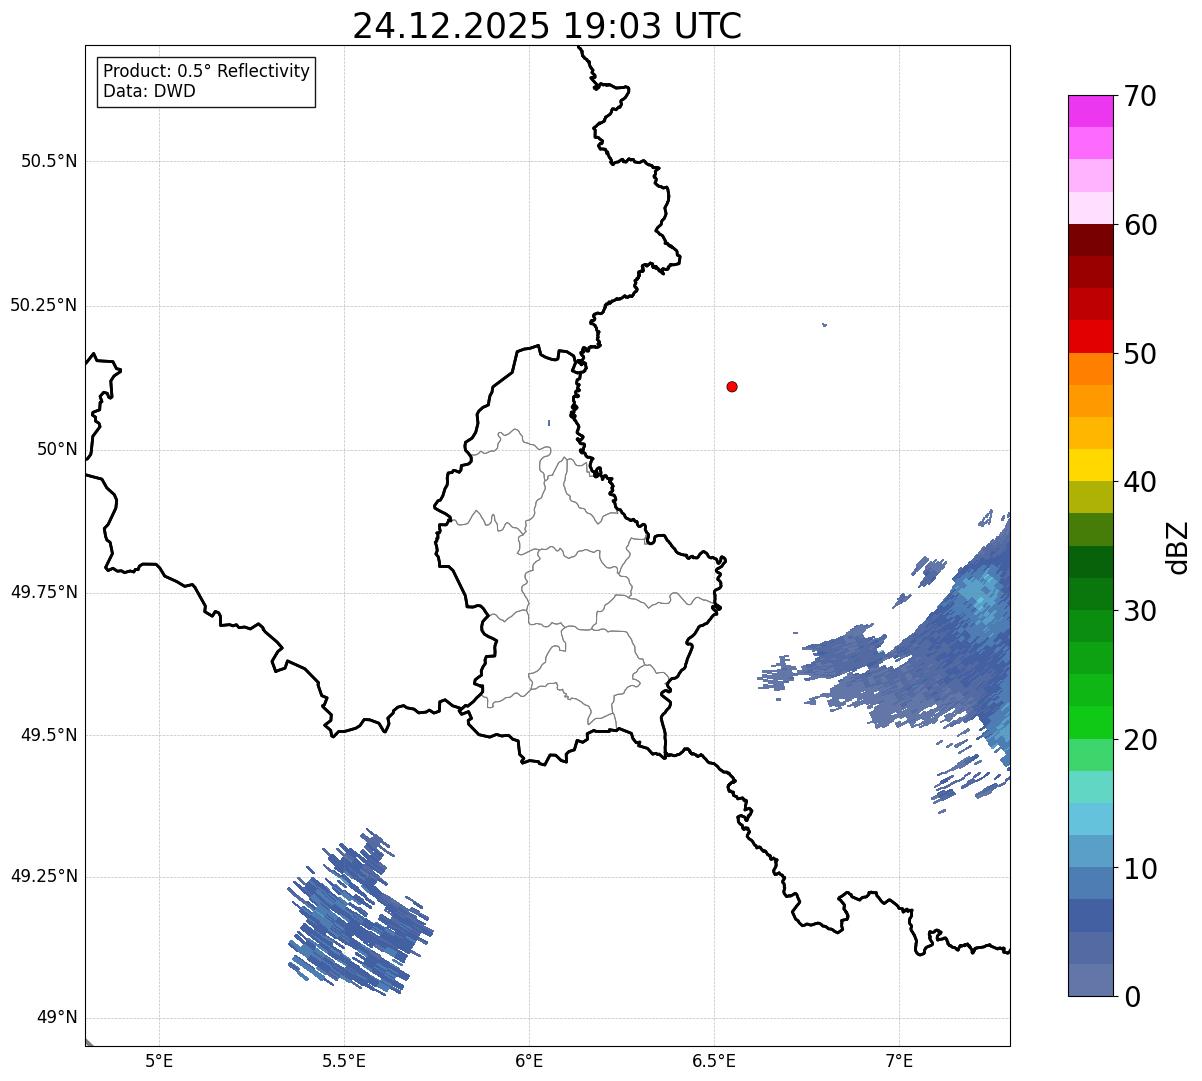Click the 6.5°E longitude label

click(714, 1060)
